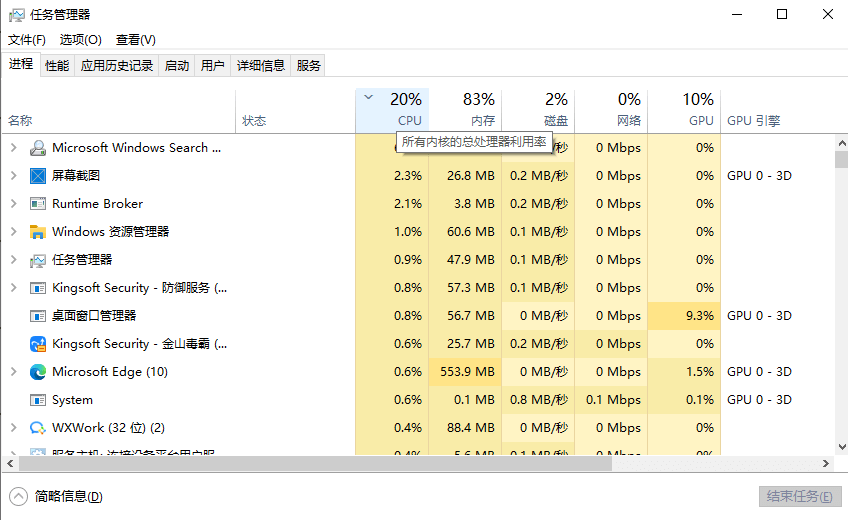This screenshot has height=520, width=848.
Task: Click the Kingsoft Security 防御服务 icon
Action: [x=37, y=288]
